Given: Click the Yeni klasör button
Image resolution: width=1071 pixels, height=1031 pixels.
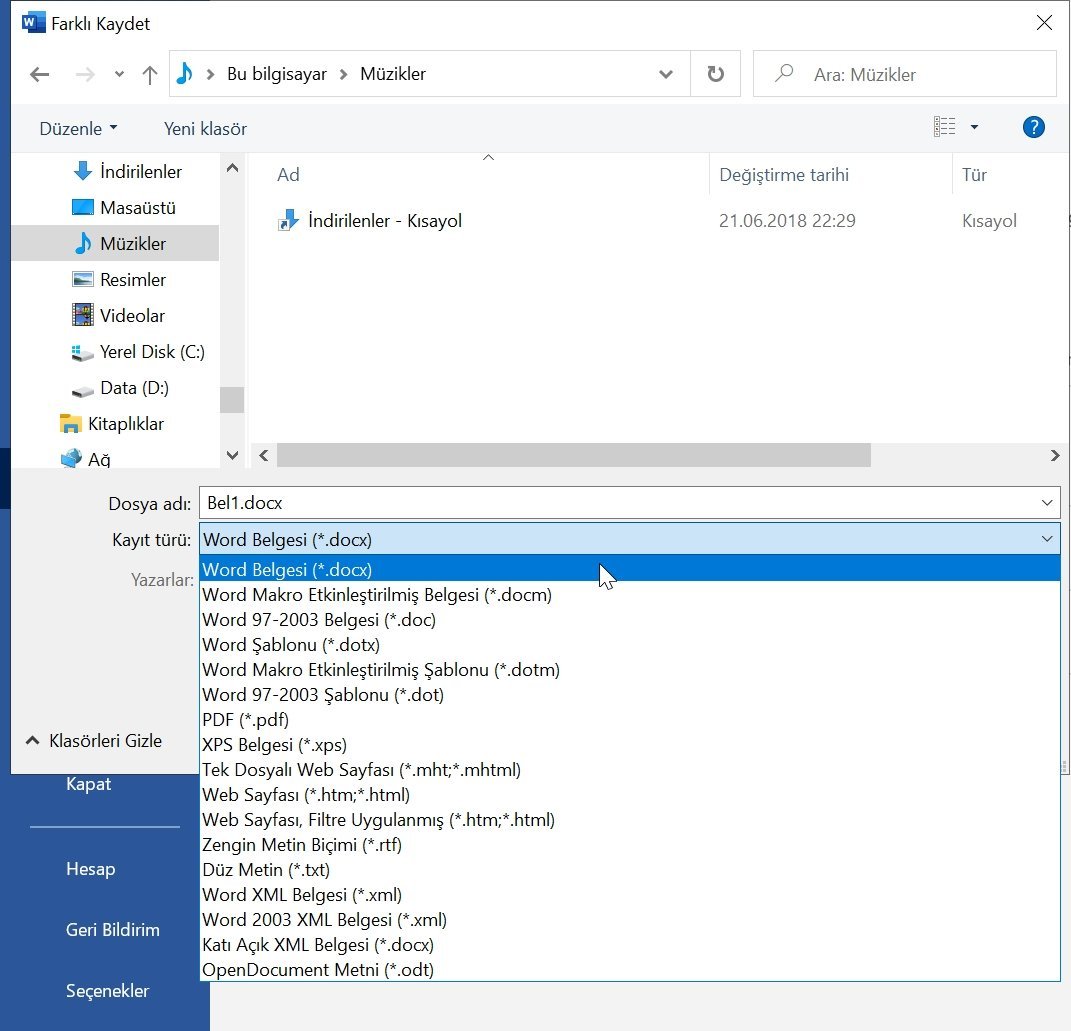Looking at the screenshot, I should click(204, 128).
